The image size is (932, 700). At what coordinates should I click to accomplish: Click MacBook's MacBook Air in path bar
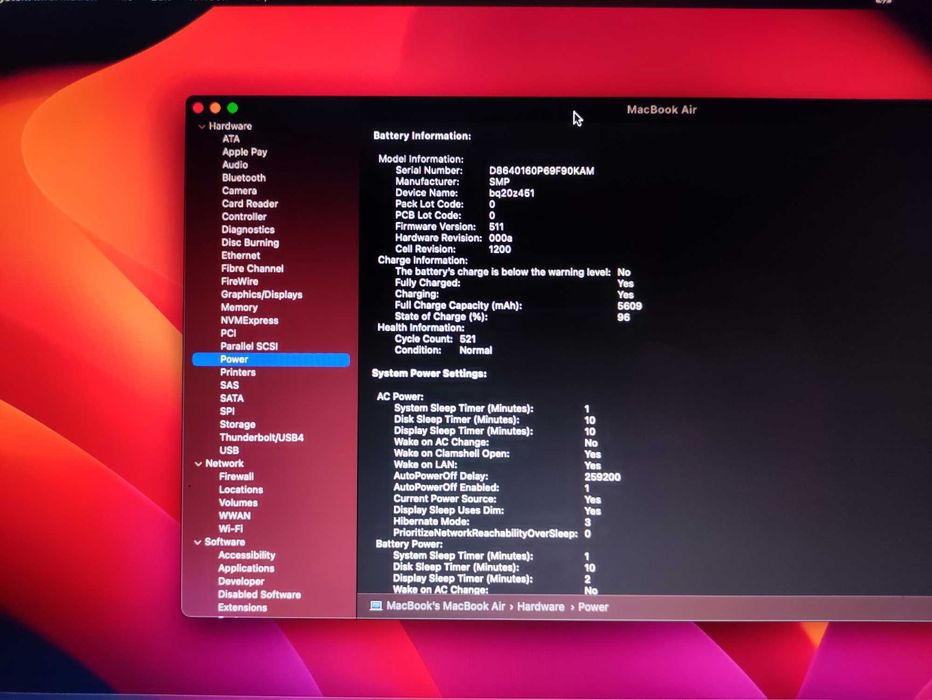[x=445, y=606]
